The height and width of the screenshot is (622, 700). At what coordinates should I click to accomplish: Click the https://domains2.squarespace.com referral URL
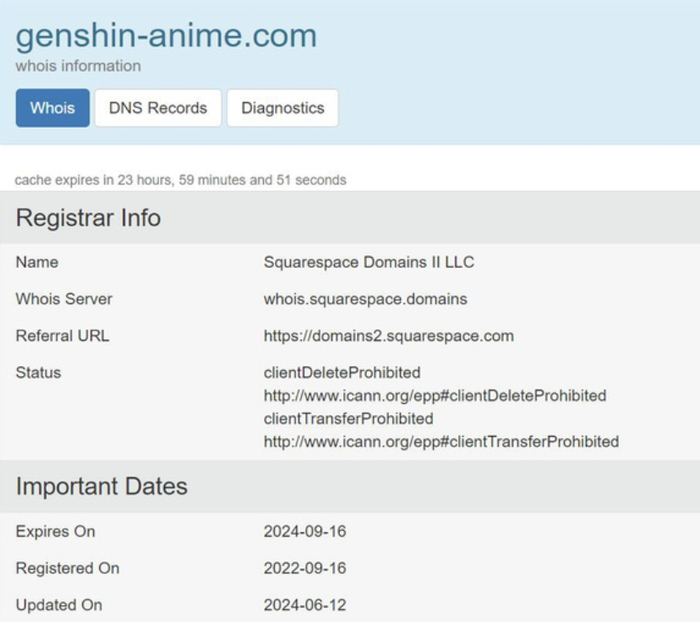pyautogui.click(x=388, y=336)
